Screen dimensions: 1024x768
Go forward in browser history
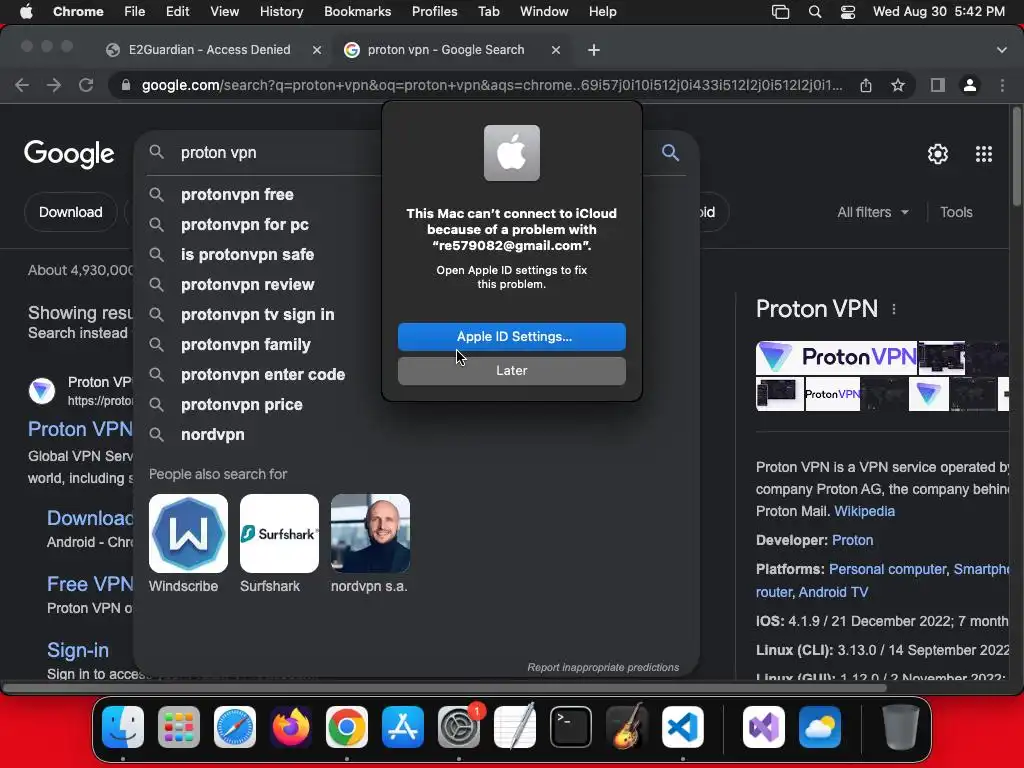coord(54,85)
